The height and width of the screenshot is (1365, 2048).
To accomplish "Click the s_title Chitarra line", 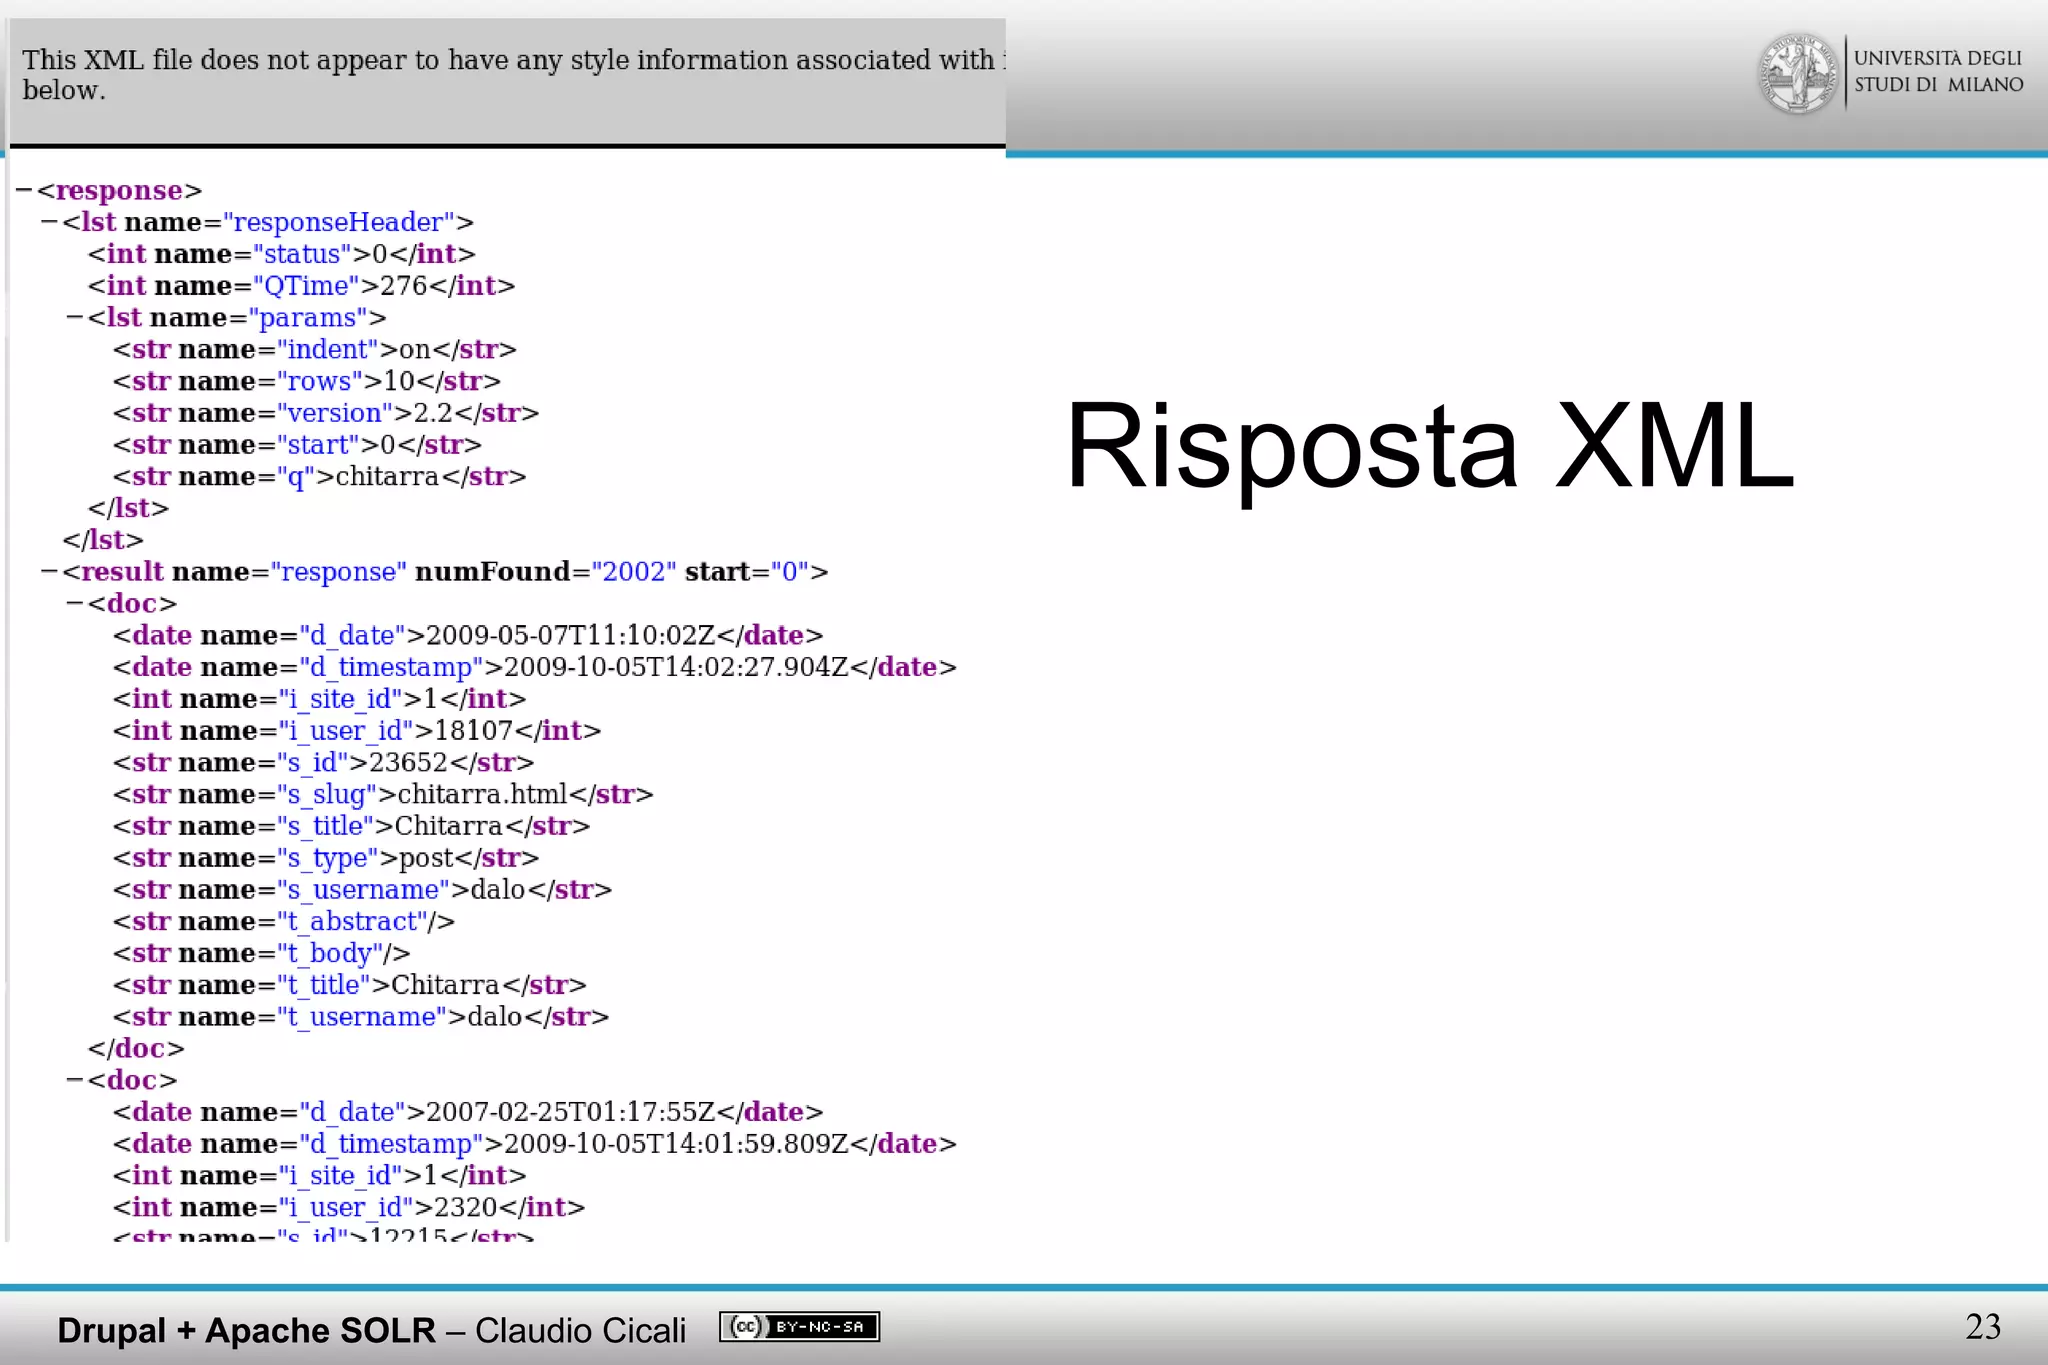I will click(x=351, y=827).
